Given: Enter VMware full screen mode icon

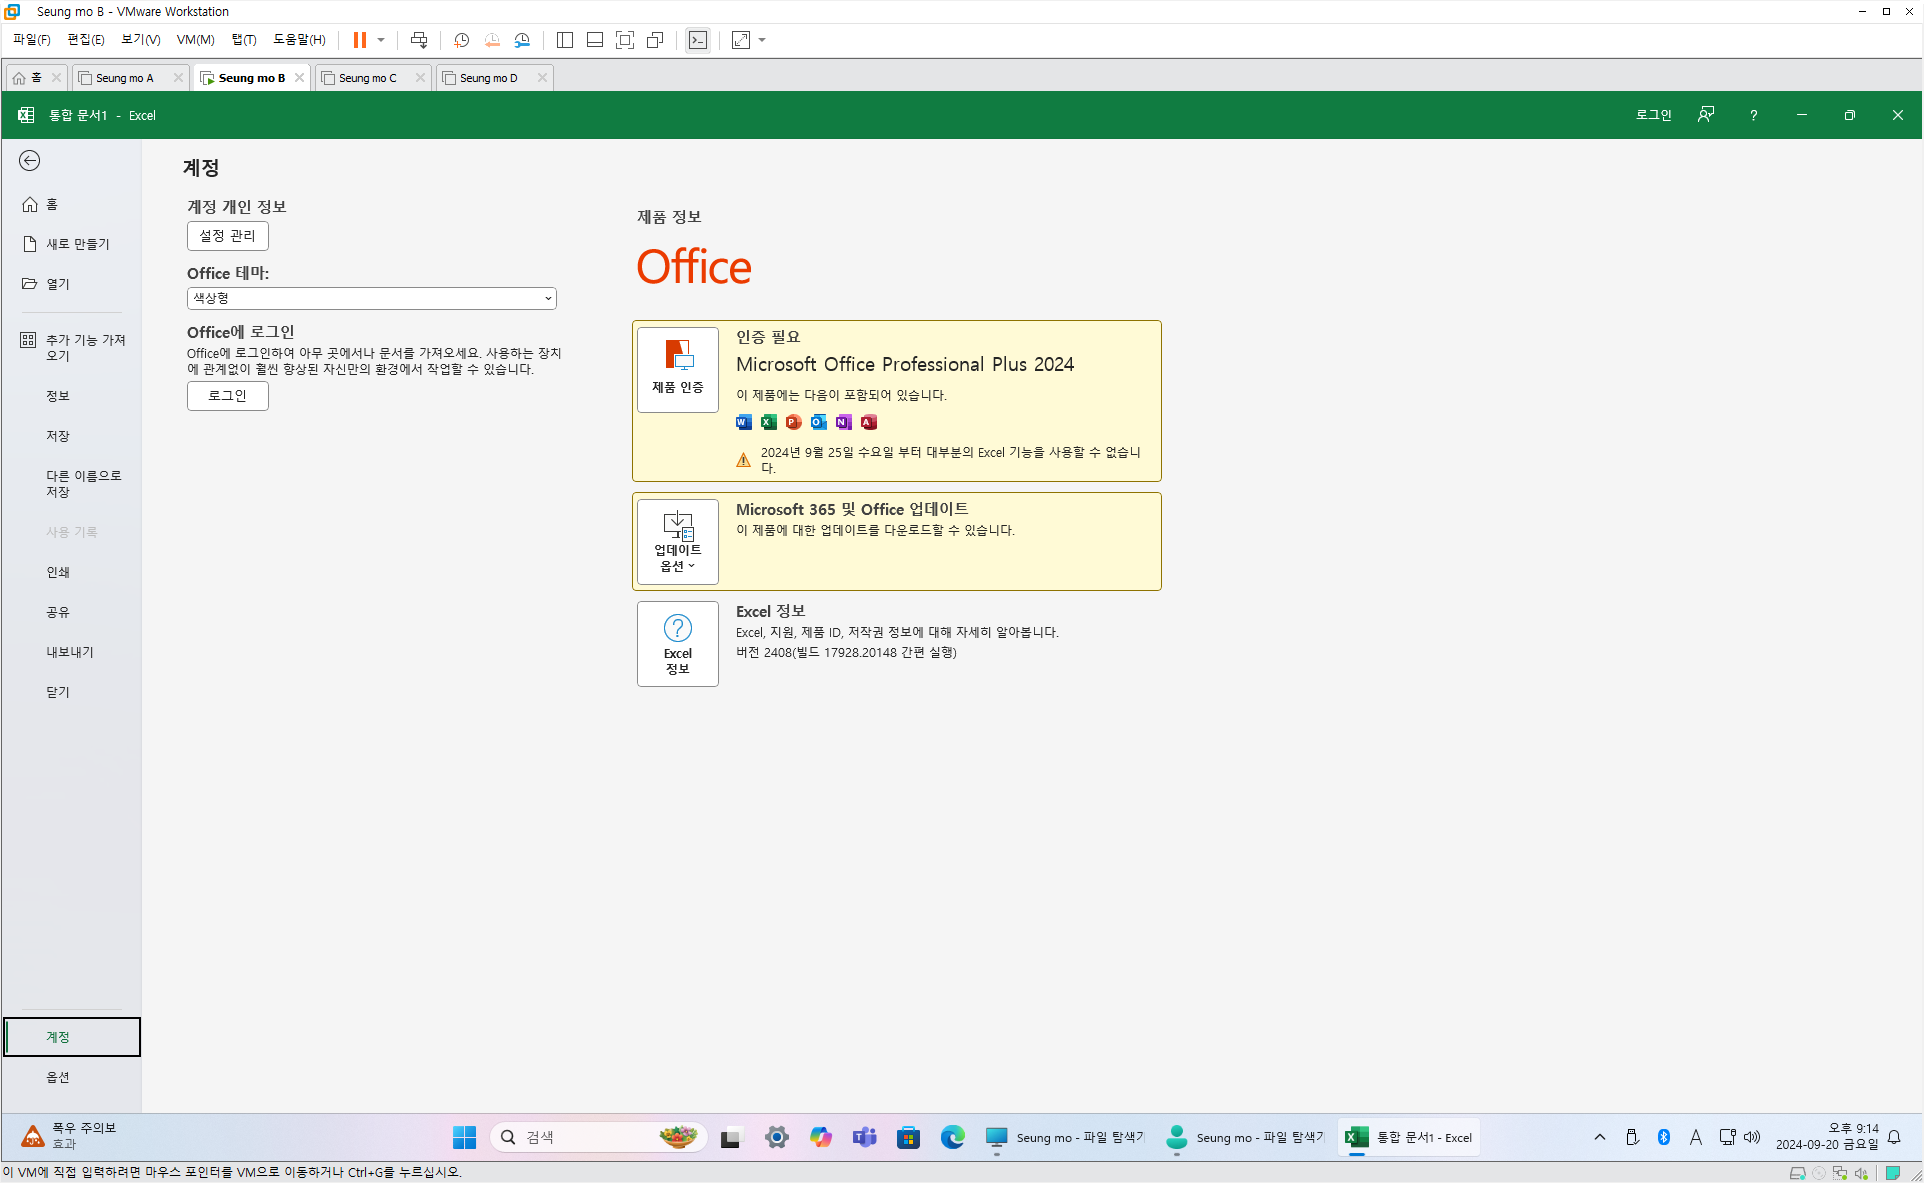Looking at the screenshot, I should point(625,40).
